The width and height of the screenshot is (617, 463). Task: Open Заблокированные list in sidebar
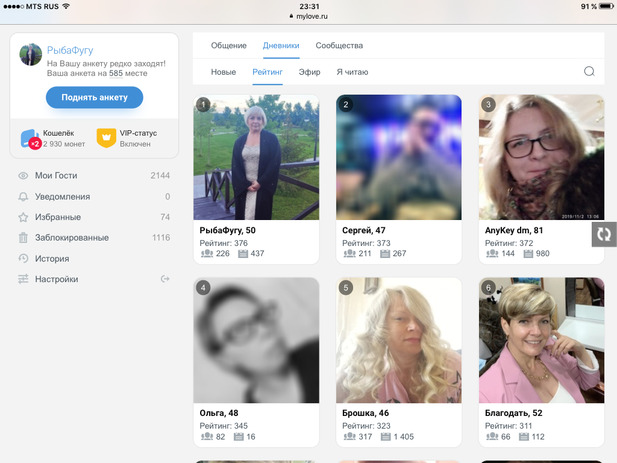pyautogui.click(x=94, y=238)
